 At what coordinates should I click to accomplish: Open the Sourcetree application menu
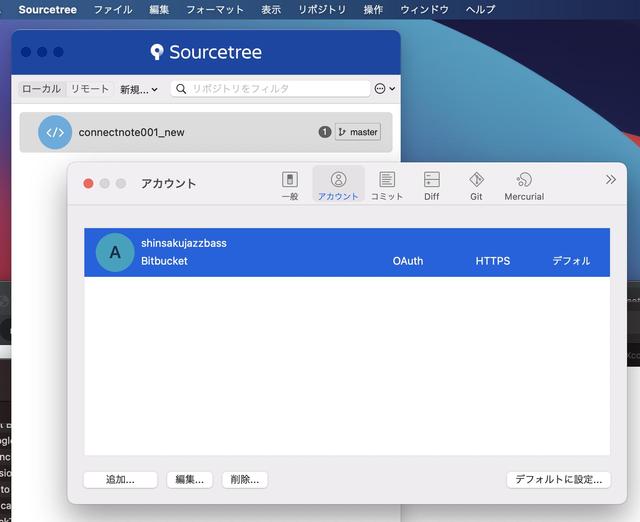[47, 9]
